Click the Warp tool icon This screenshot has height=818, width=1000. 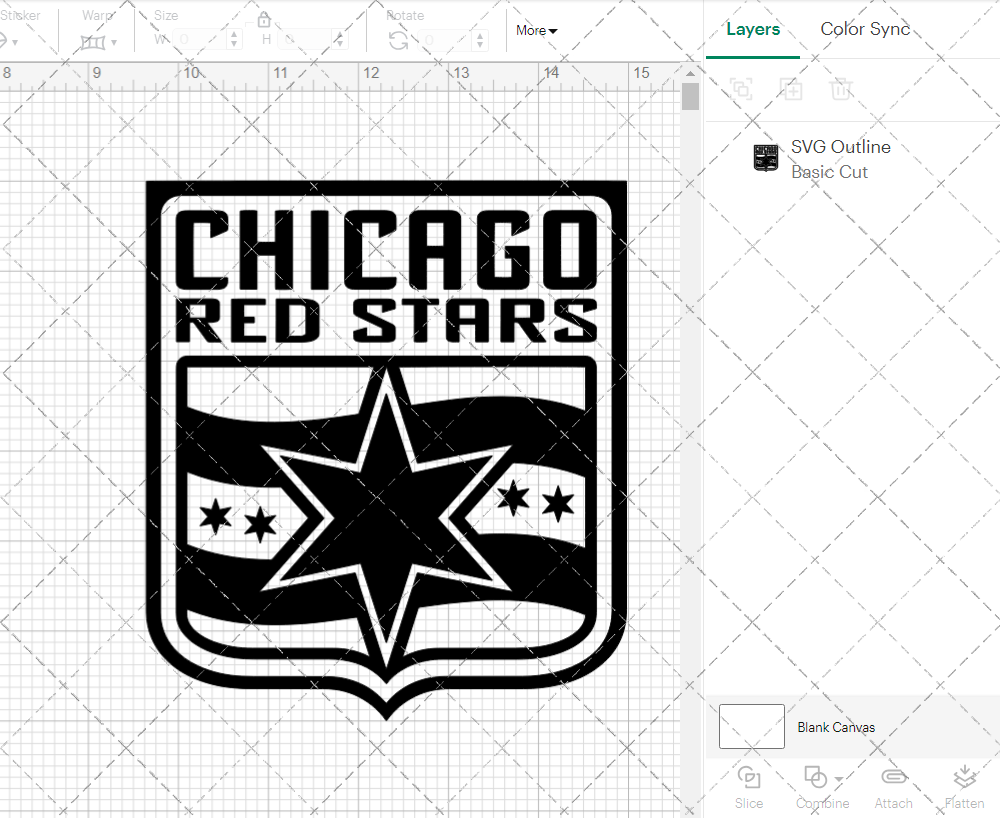[95, 40]
